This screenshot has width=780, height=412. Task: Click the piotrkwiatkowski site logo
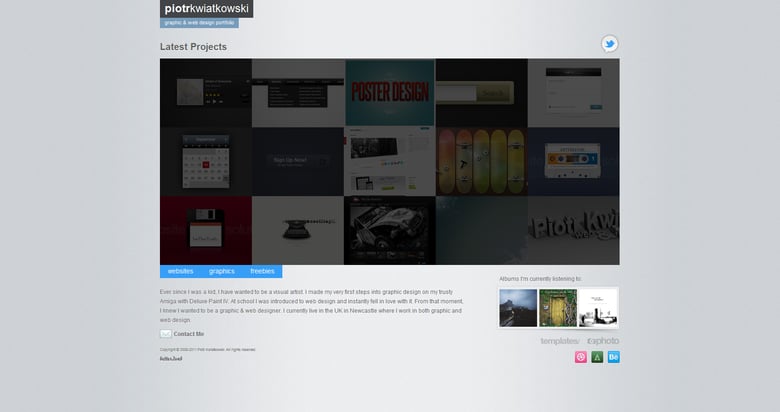coord(206,9)
